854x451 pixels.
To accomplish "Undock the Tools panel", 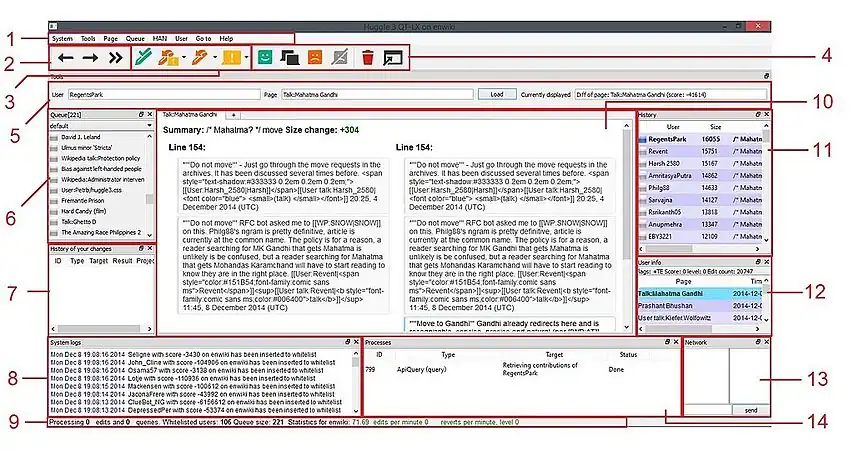I will coord(766,76).
